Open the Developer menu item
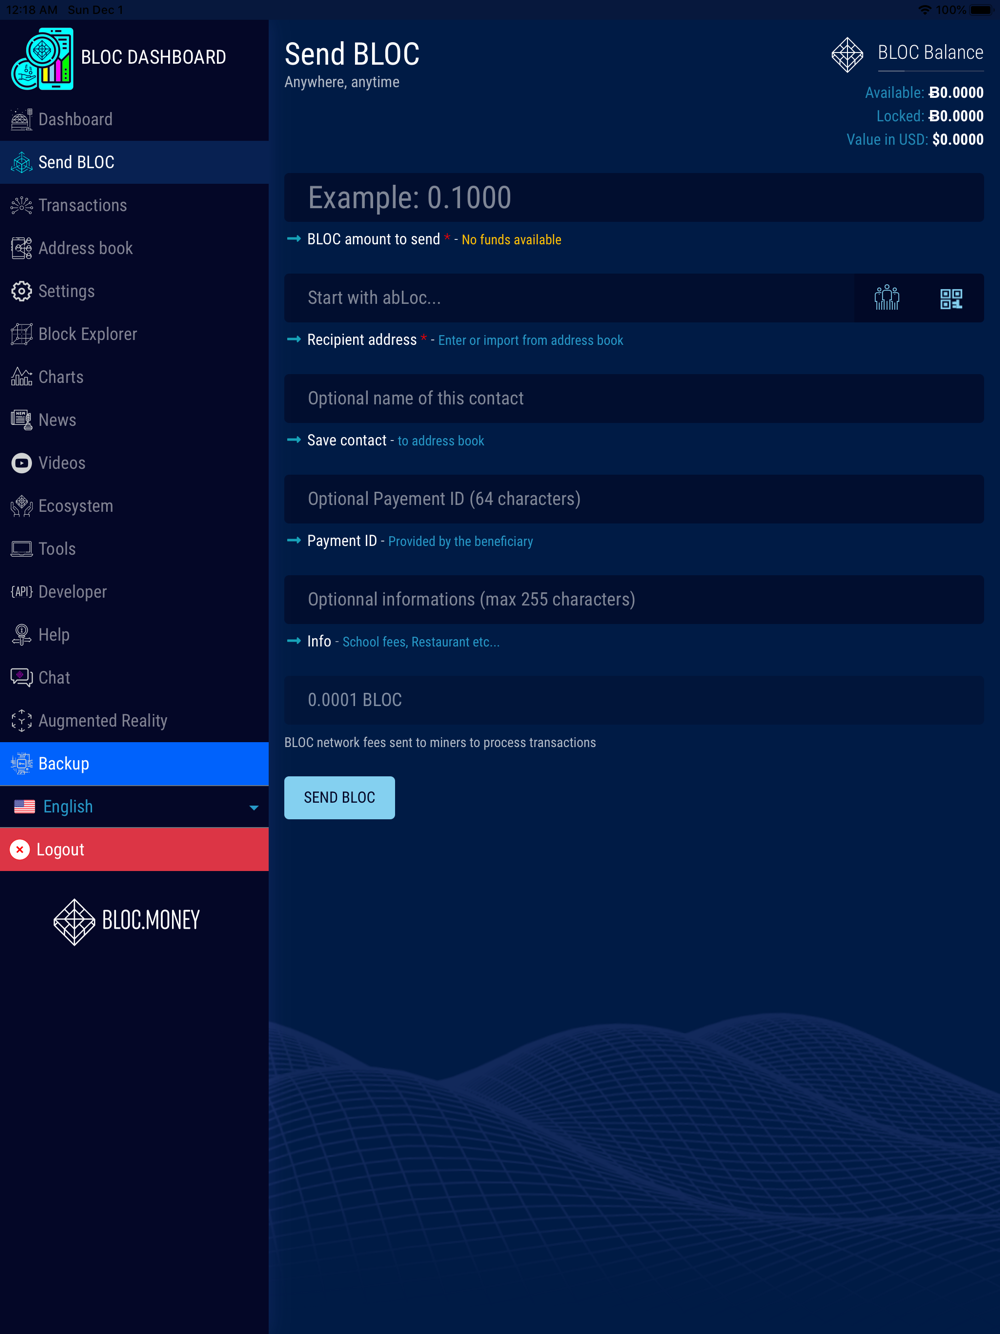This screenshot has width=1000, height=1334. pos(134,593)
